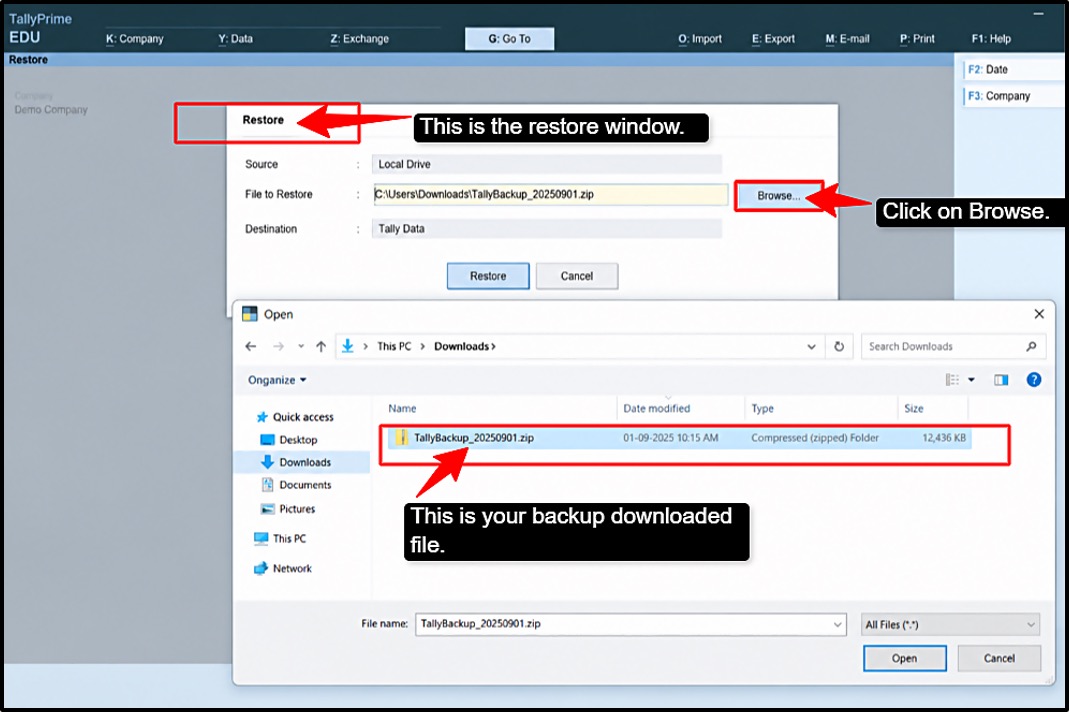Click the Source field showing Local Drive
This screenshot has height=712, width=1070.
pos(547,165)
